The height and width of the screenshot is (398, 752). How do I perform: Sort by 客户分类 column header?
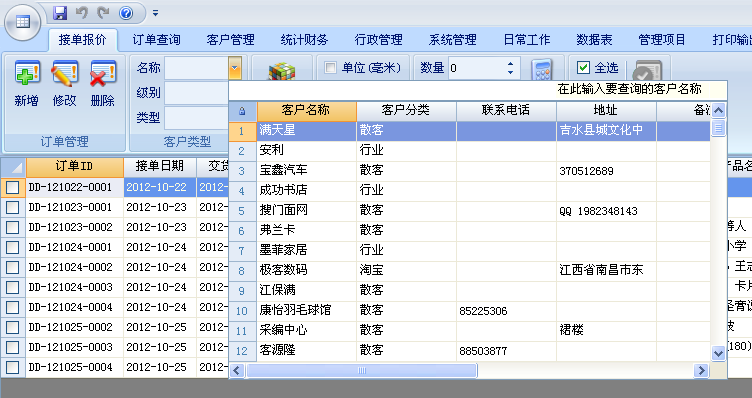[406, 111]
